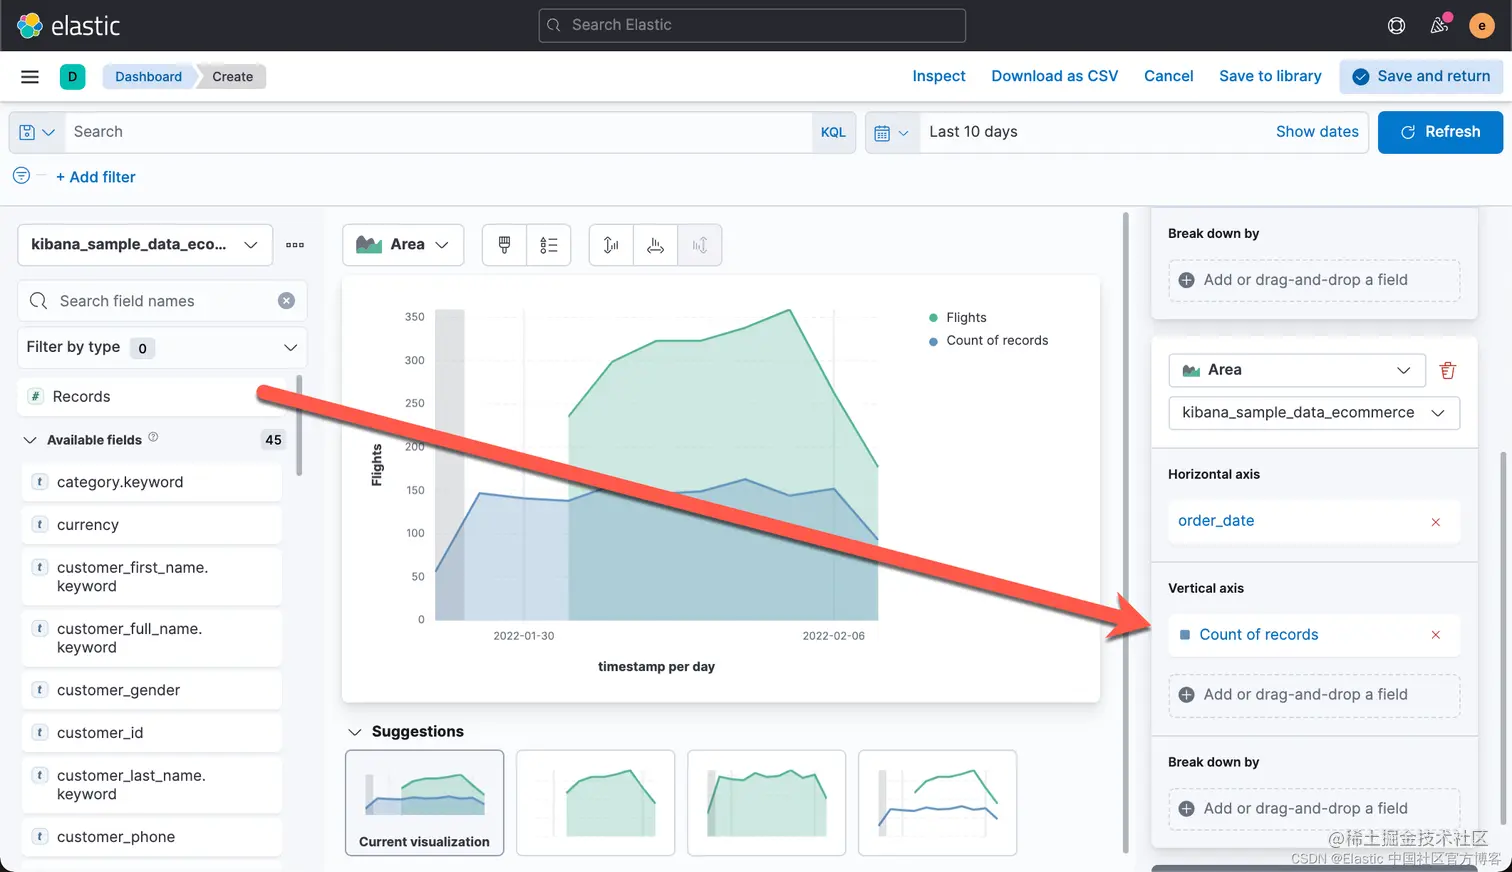Open the left axis settings icon
Viewport: 1512px width, 872px height.
coord(611,245)
